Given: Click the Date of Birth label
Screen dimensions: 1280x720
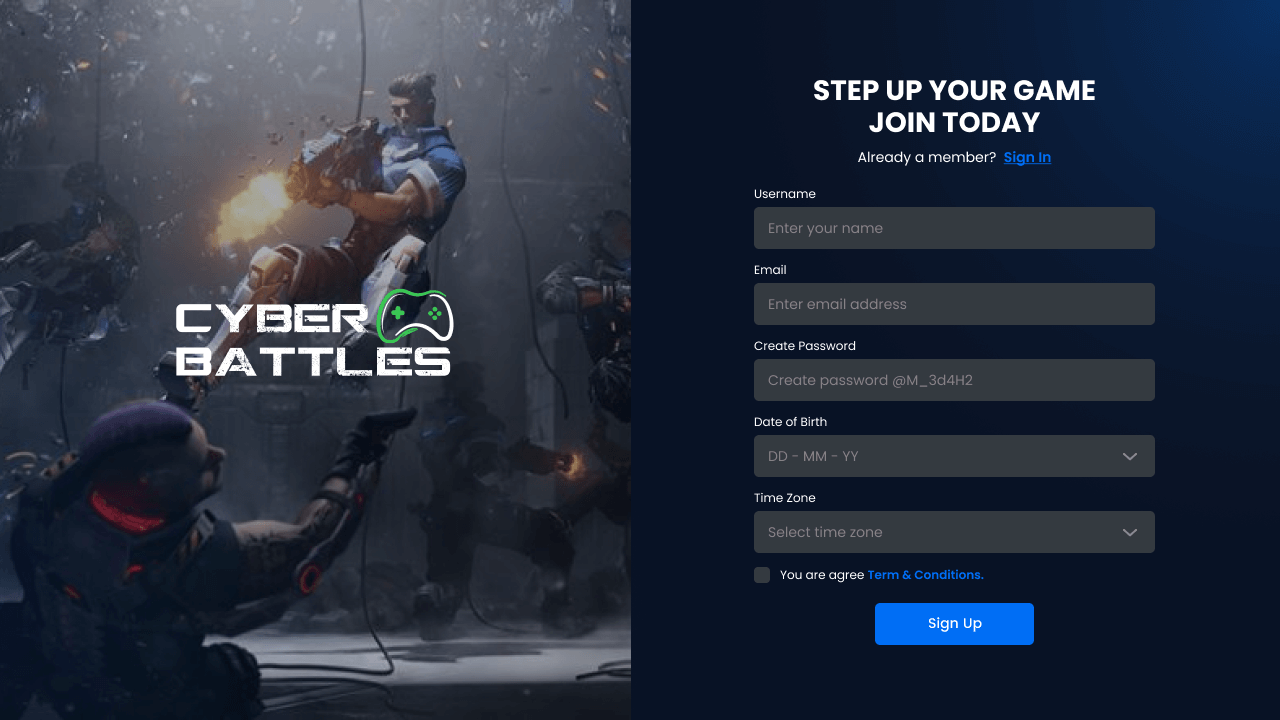Looking at the screenshot, I should point(790,422).
